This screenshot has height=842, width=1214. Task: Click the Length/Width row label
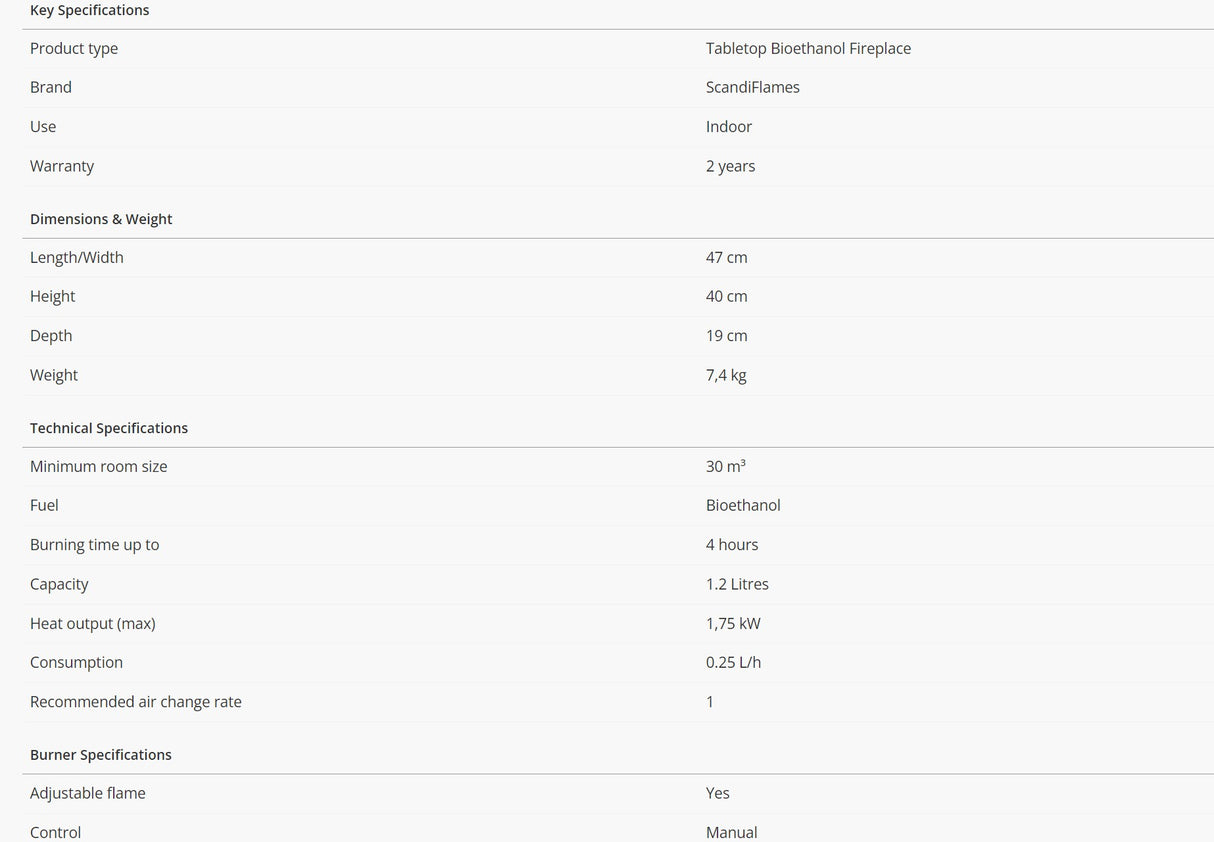77,257
